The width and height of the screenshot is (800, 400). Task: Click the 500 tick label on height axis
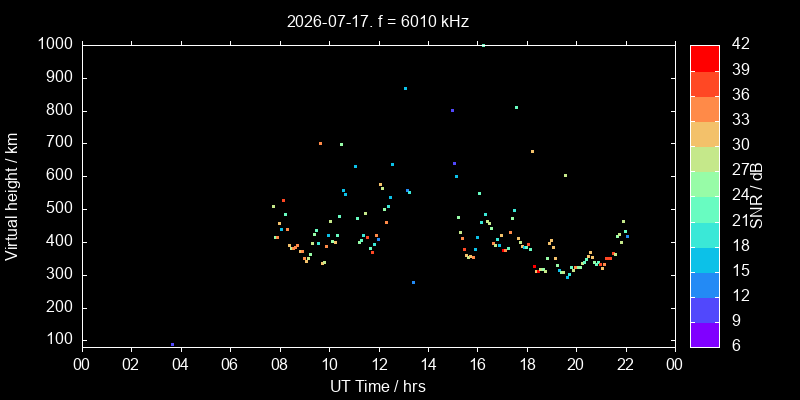pyautogui.click(x=64, y=209)
